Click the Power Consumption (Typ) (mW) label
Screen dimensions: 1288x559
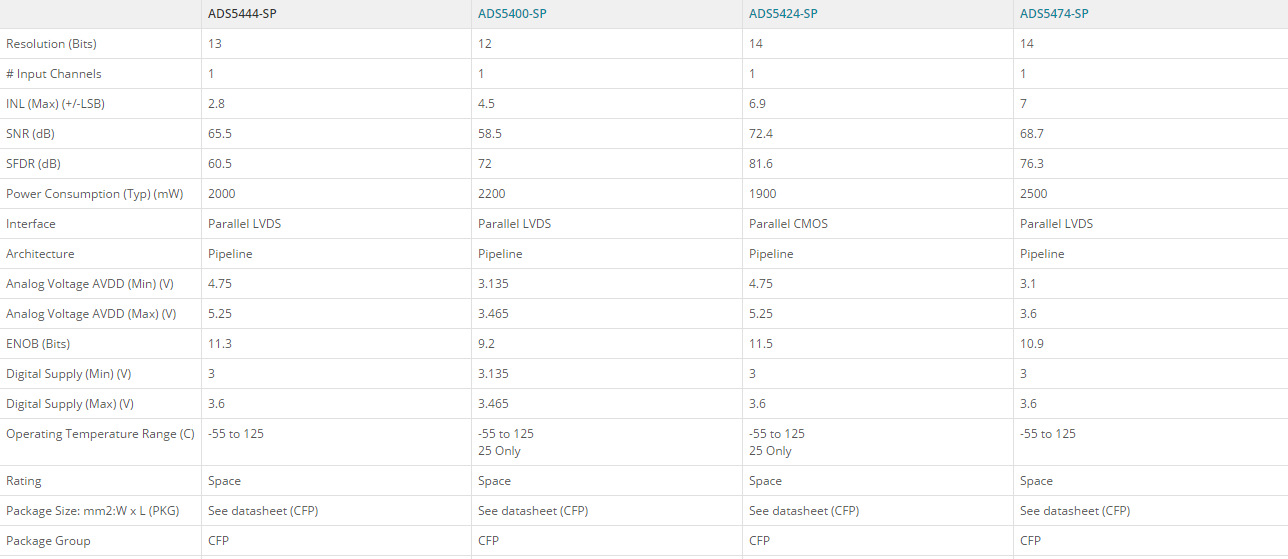pos(94,194)
